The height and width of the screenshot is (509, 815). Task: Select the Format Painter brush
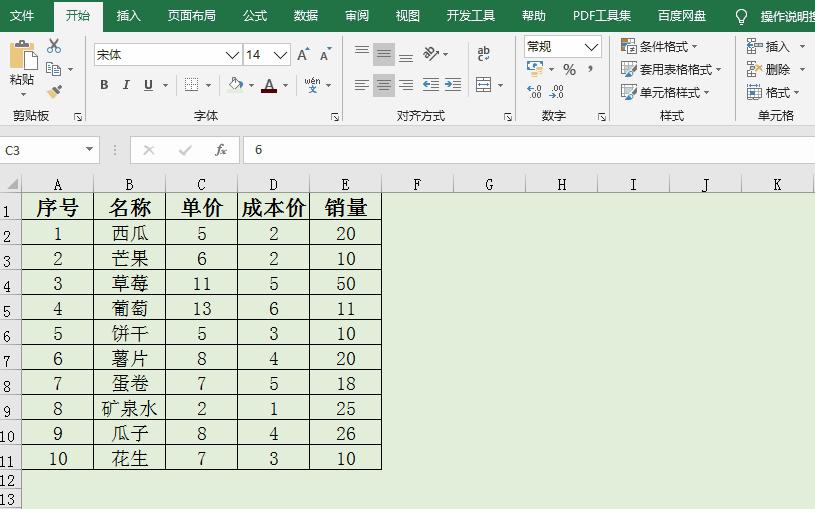[x=54, y=92]
